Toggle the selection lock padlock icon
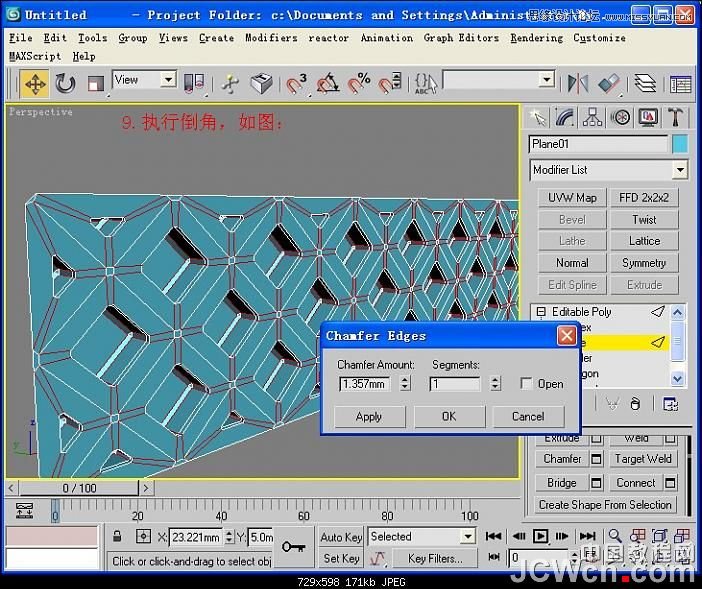Viewport: 702px width, 589px height. click(117, 536)
